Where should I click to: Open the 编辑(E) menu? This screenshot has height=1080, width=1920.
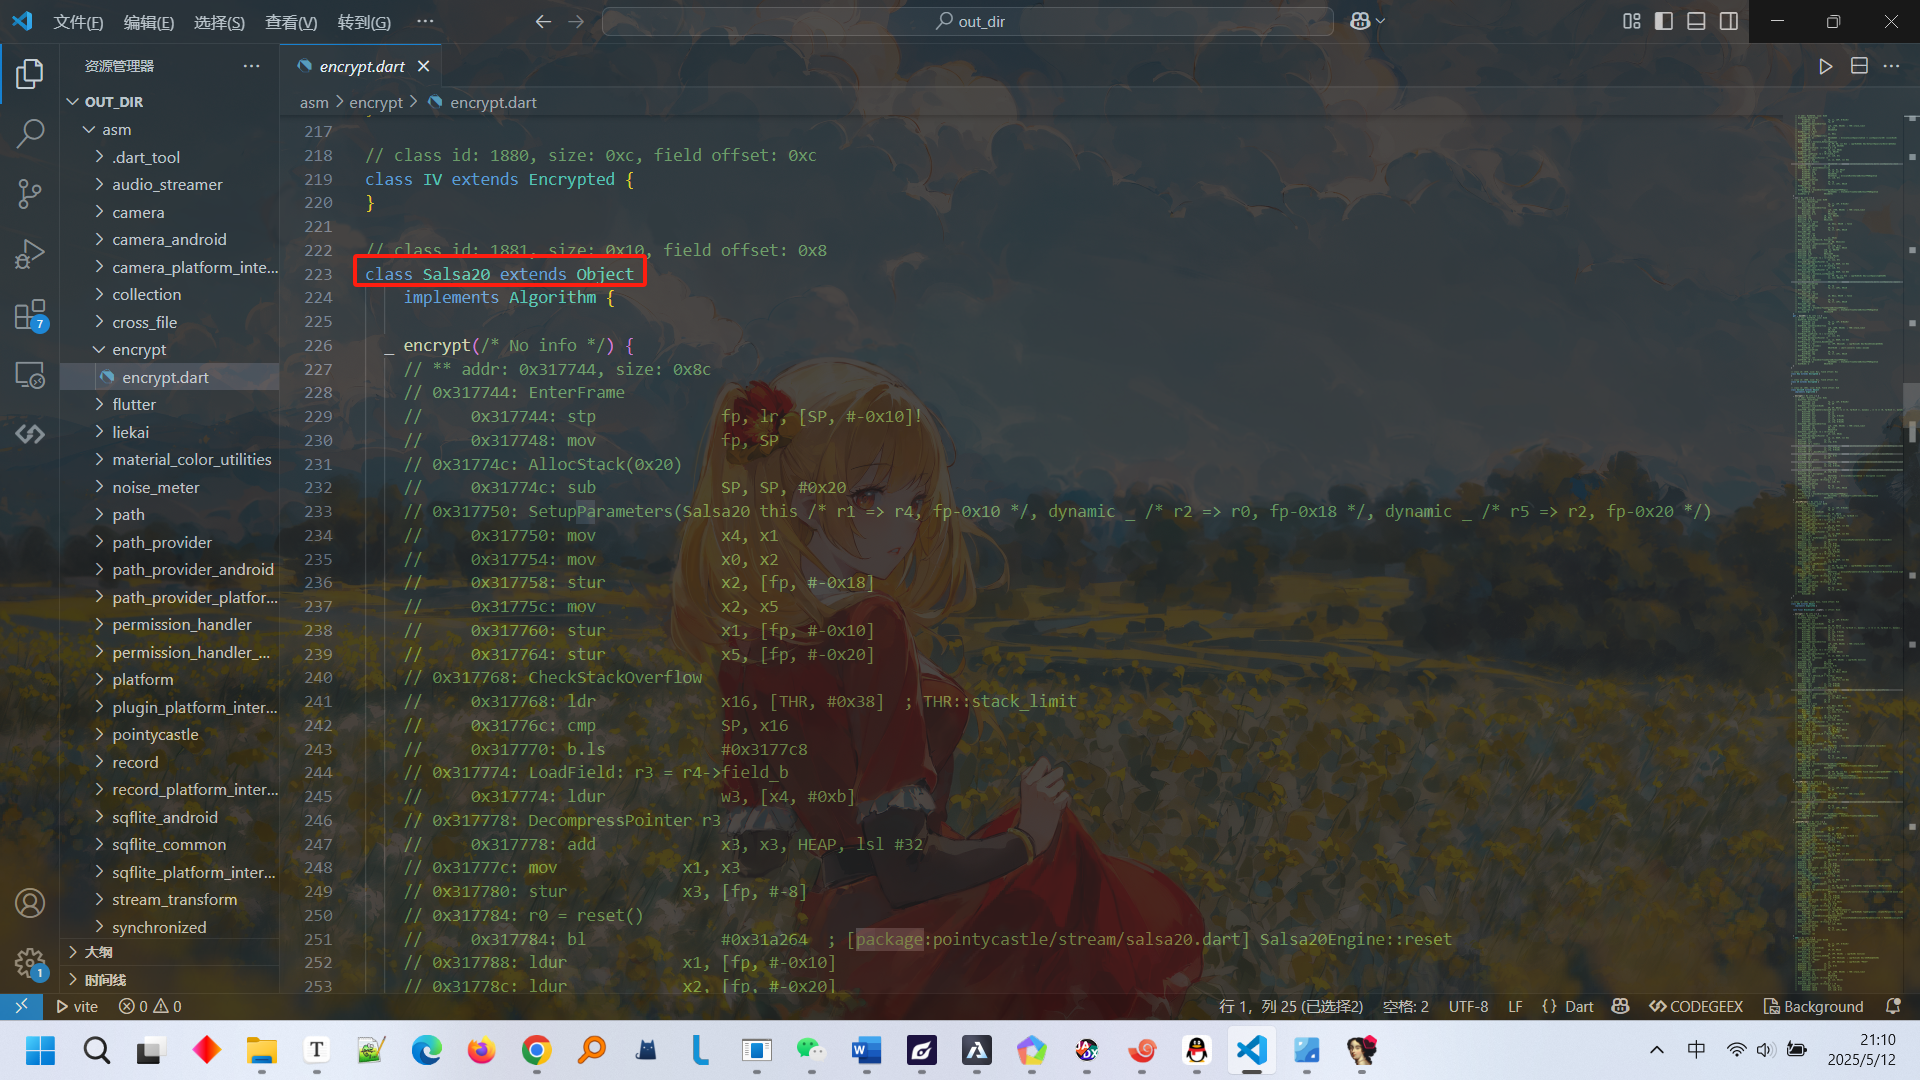[x=149, y=22]
